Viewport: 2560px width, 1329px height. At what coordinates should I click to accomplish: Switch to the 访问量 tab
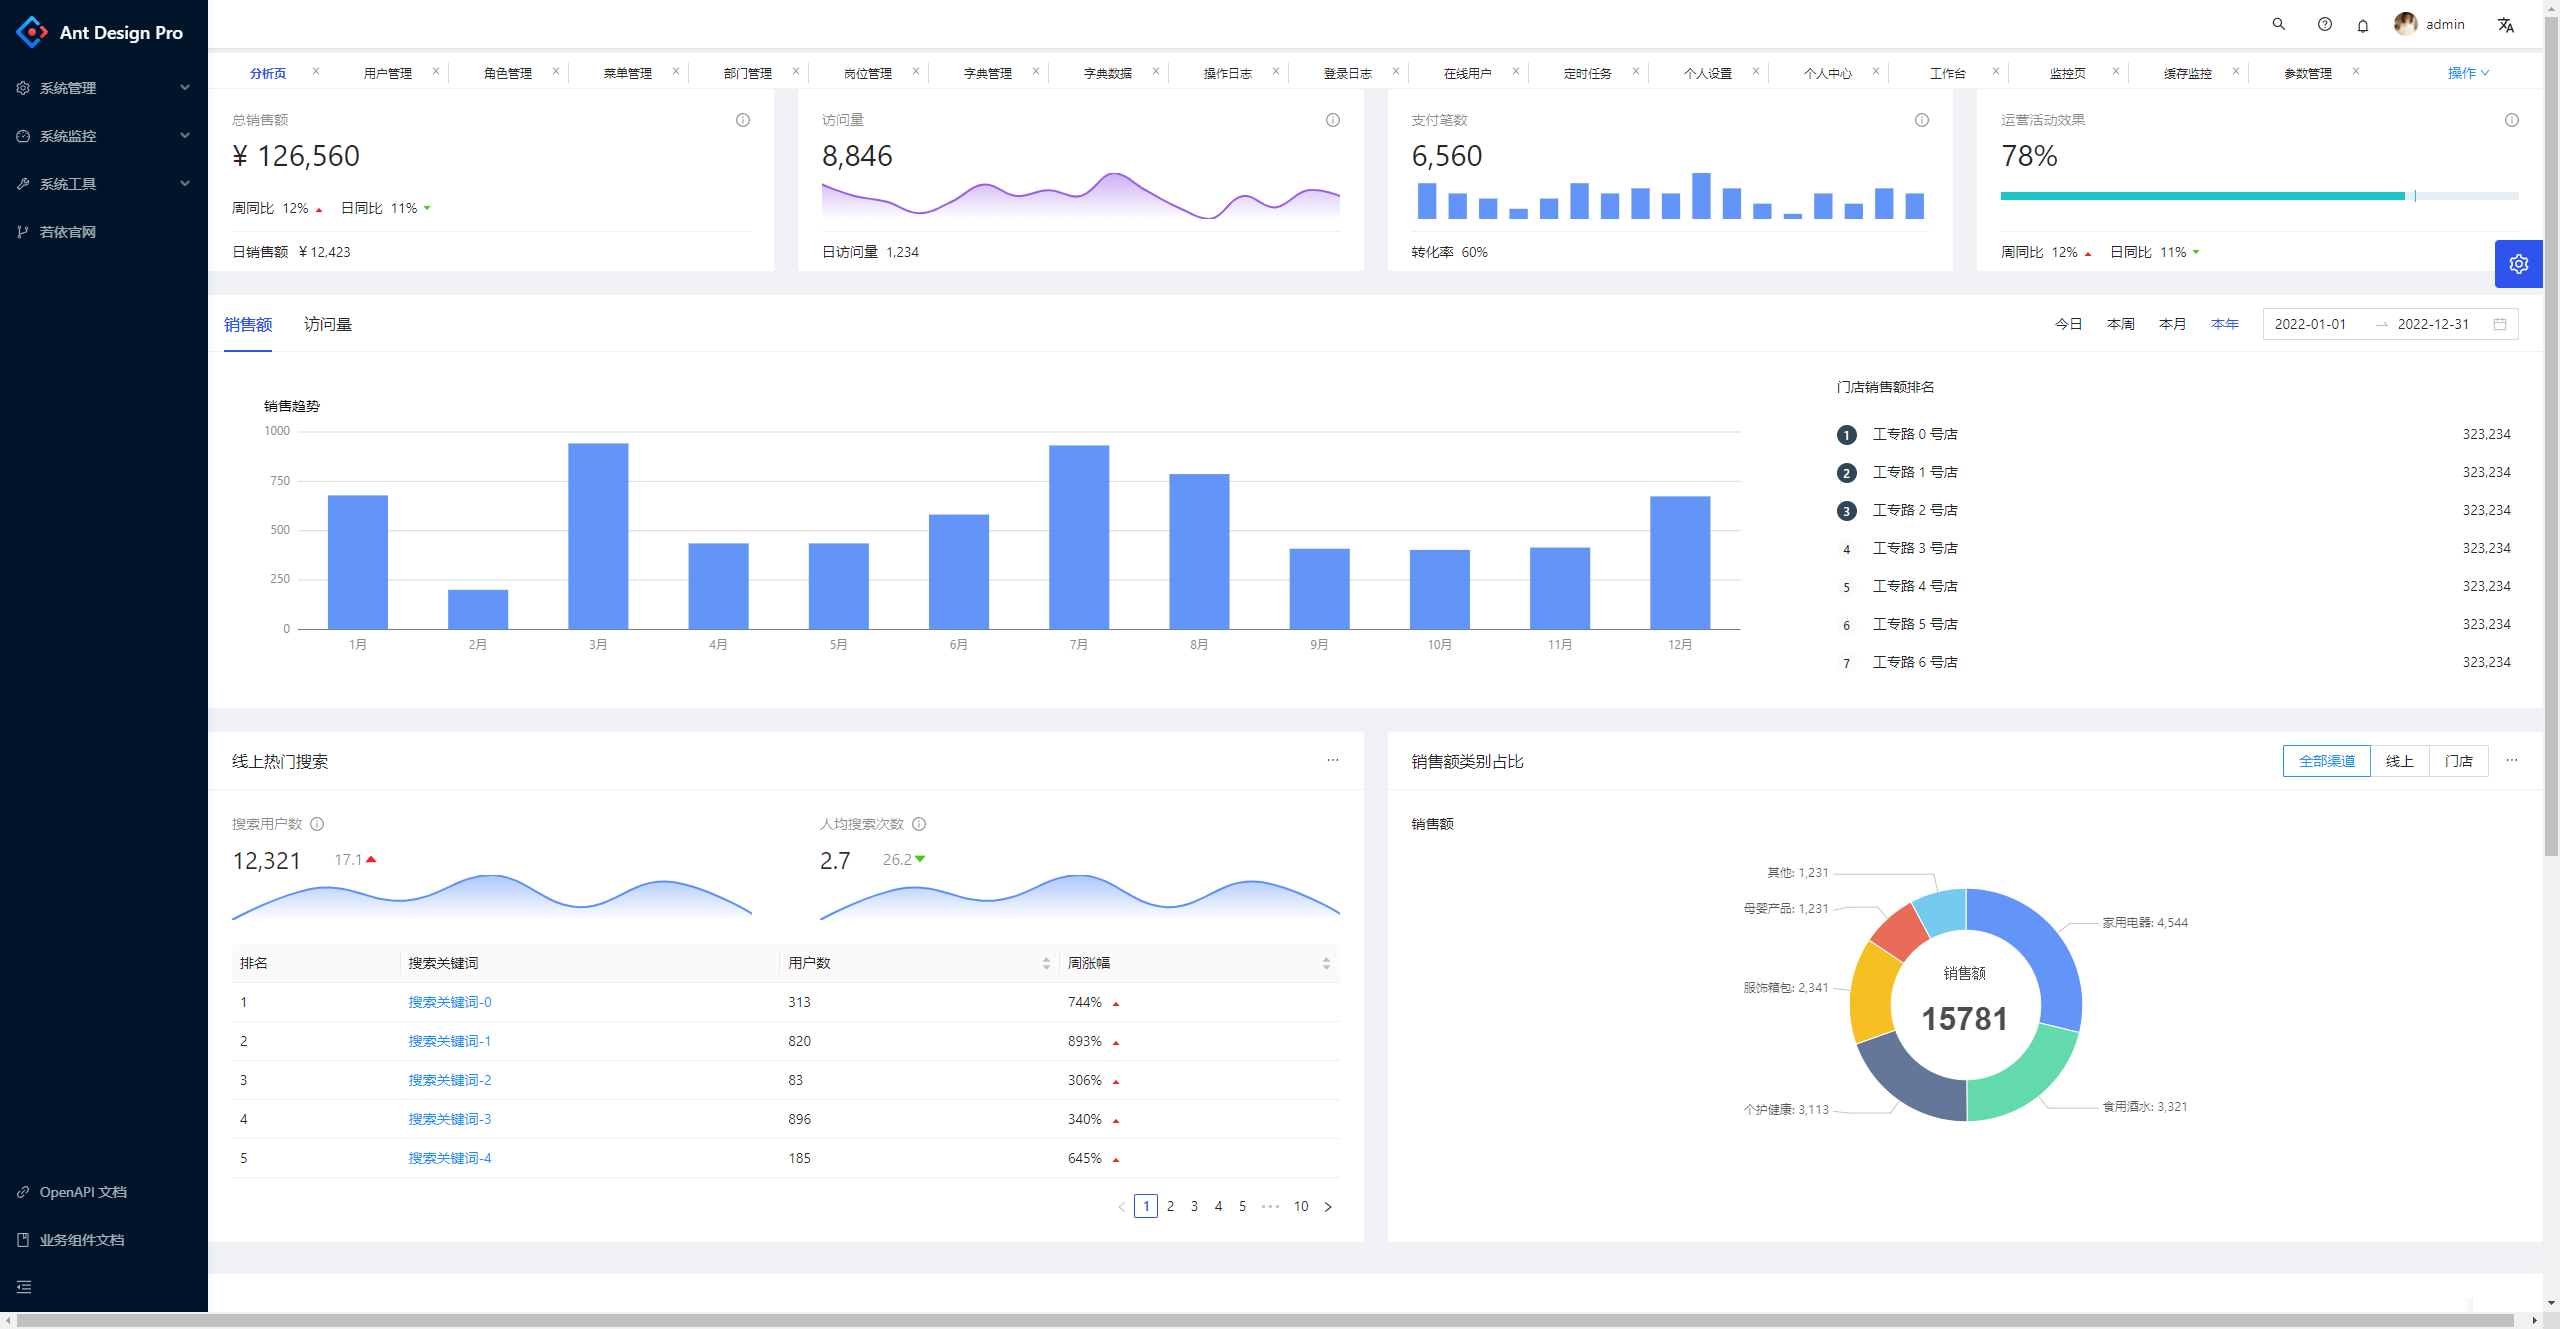coord(327,324)
